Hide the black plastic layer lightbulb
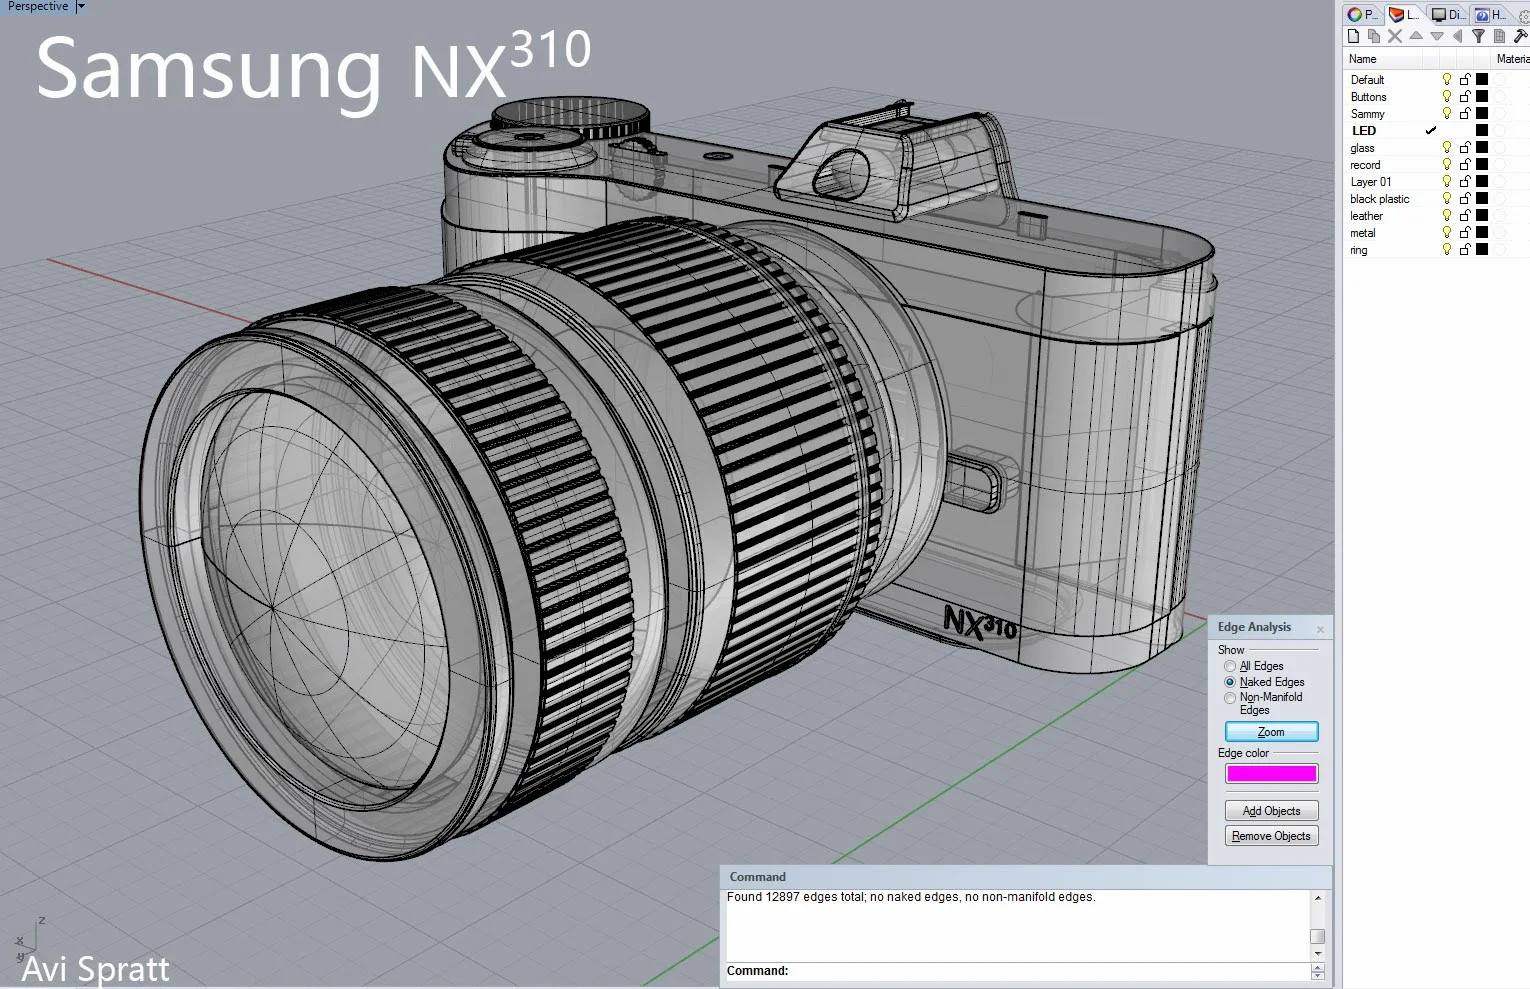The height and width of the screenshot is (989, 1530). 1446,198
